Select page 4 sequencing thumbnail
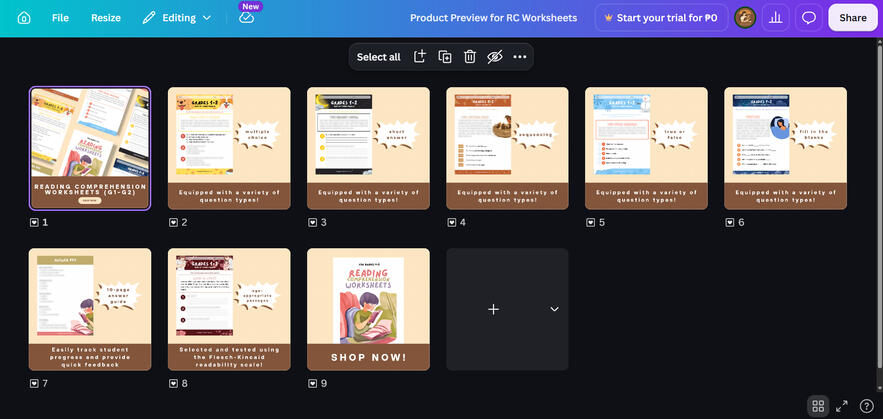This screenshot has width=883, height=419. pos(507,148)
